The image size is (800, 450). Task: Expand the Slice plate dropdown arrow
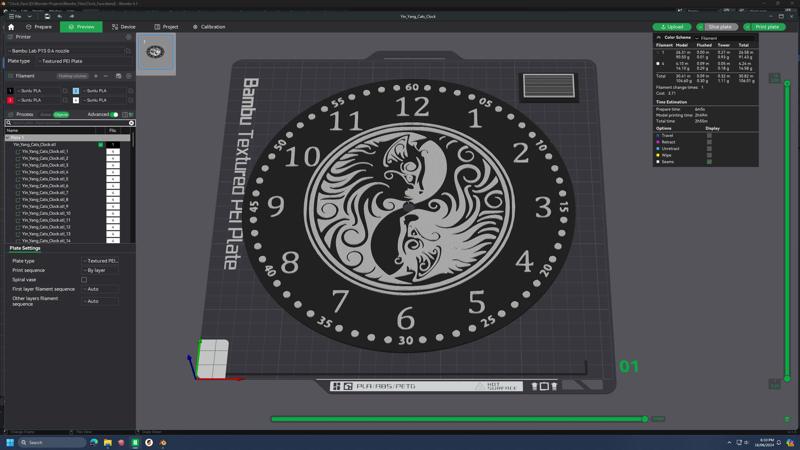(700, 27)
